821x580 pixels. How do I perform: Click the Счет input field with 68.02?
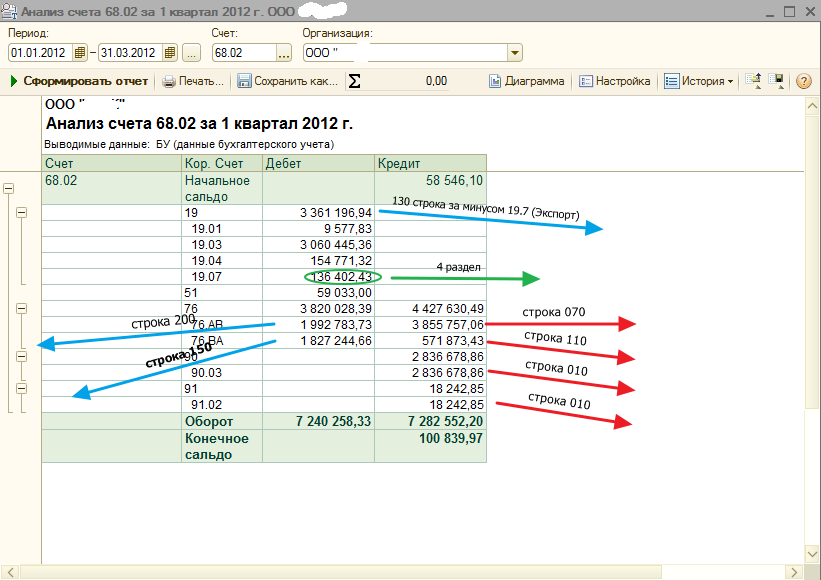click(x=241, y=53)
